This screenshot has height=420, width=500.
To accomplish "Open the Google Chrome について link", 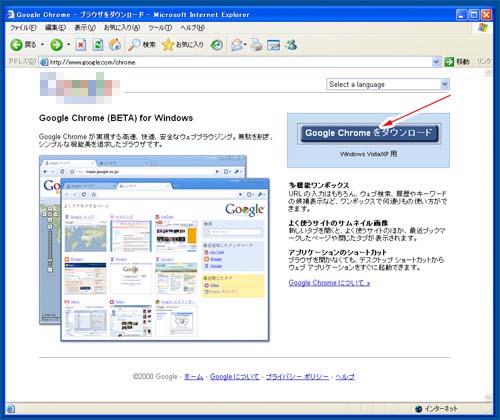I will point(329,283).
